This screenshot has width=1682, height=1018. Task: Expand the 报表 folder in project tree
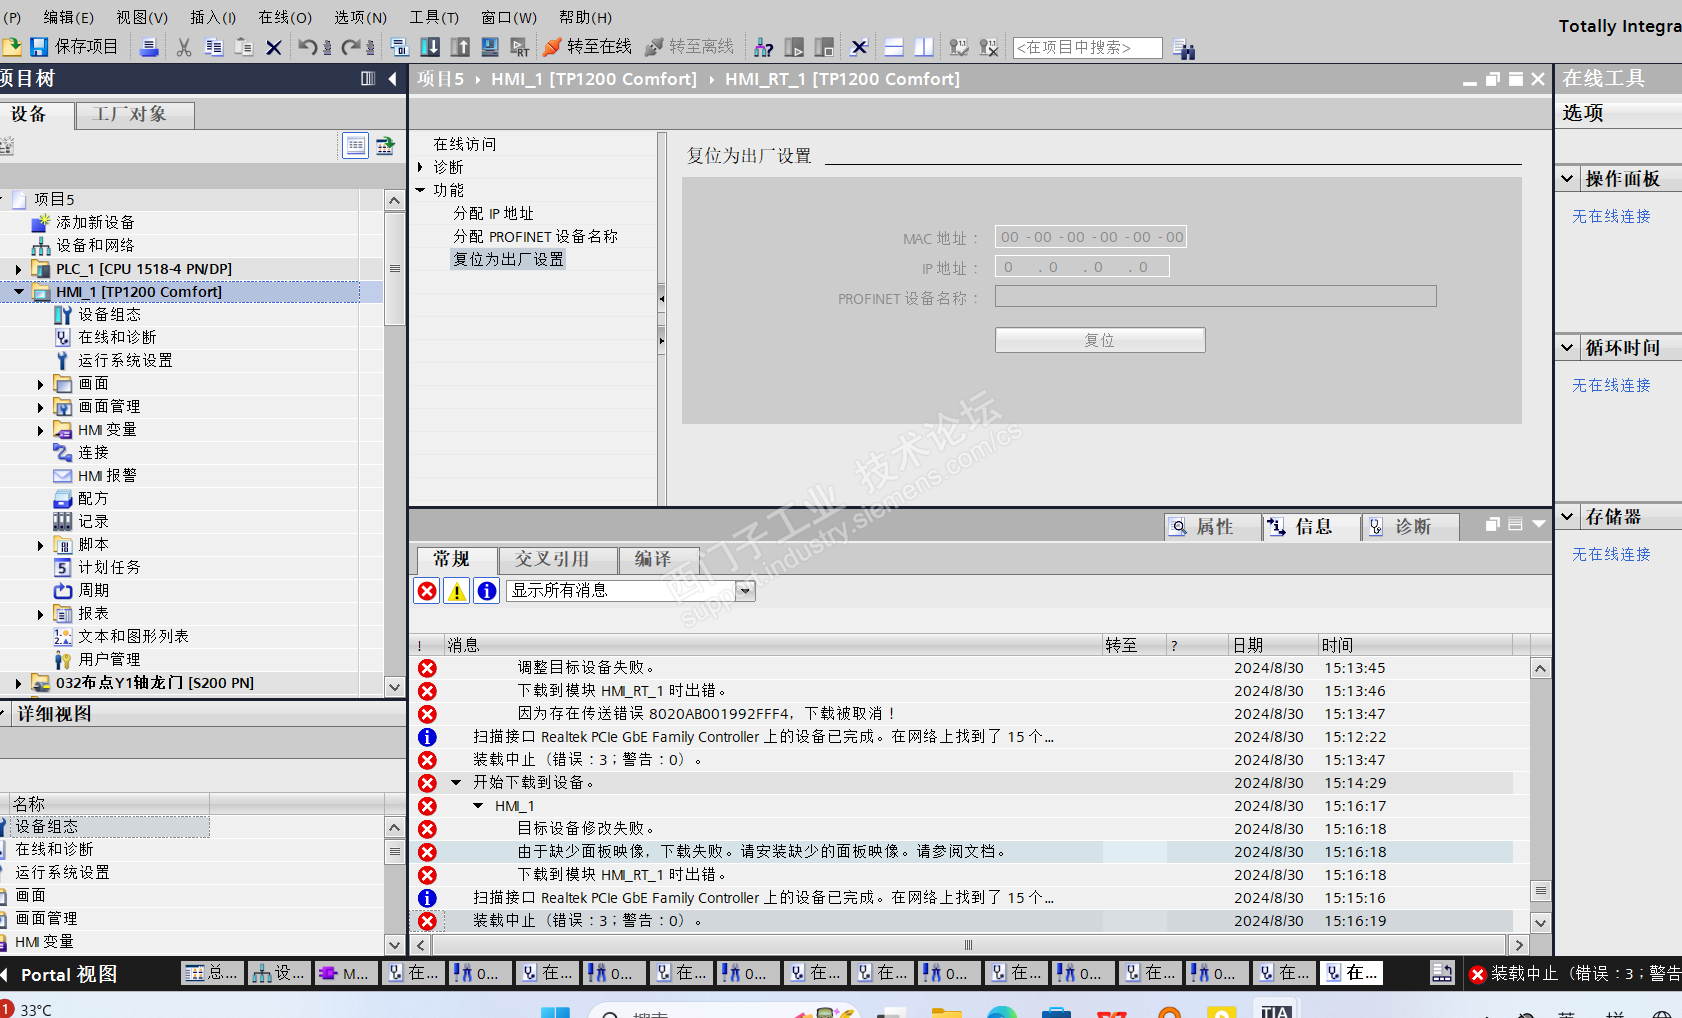click(x=40, y=615)
